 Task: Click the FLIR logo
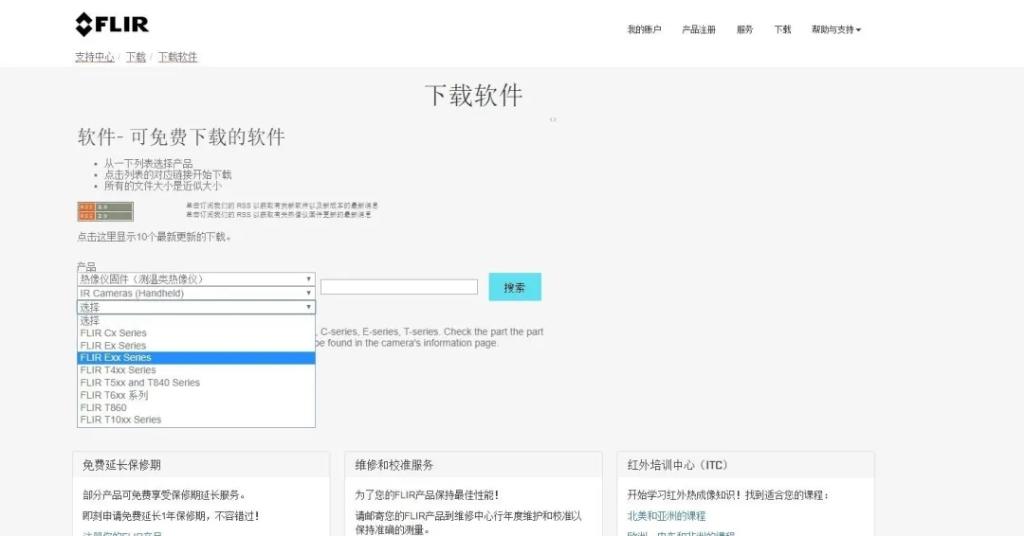coord(112,25)
